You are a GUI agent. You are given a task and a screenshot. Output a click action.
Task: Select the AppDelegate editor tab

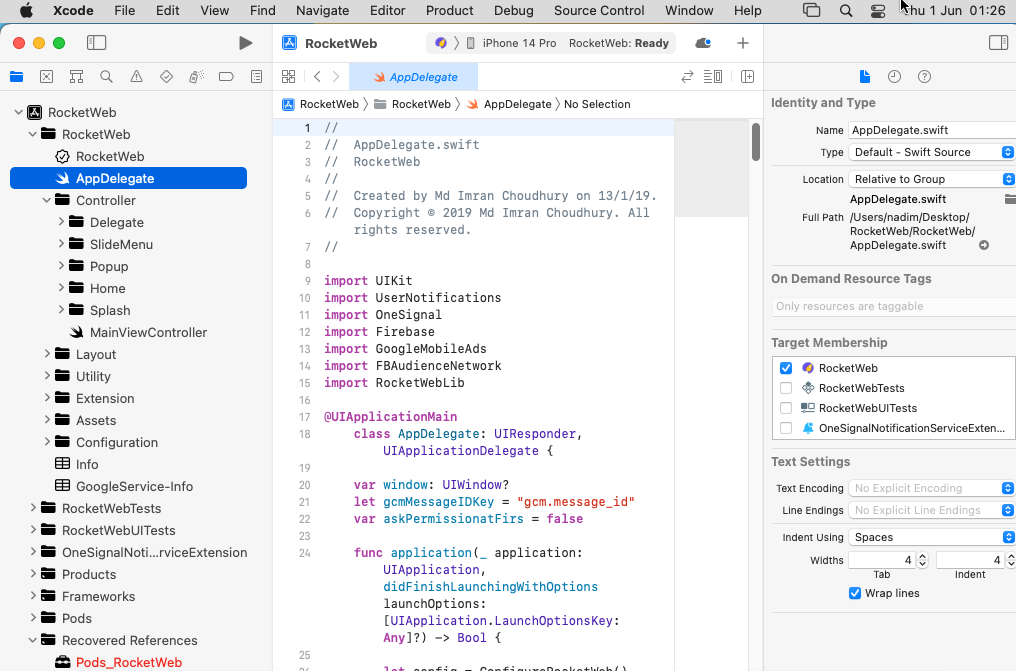pyautogui.click(x=413, y=76)
